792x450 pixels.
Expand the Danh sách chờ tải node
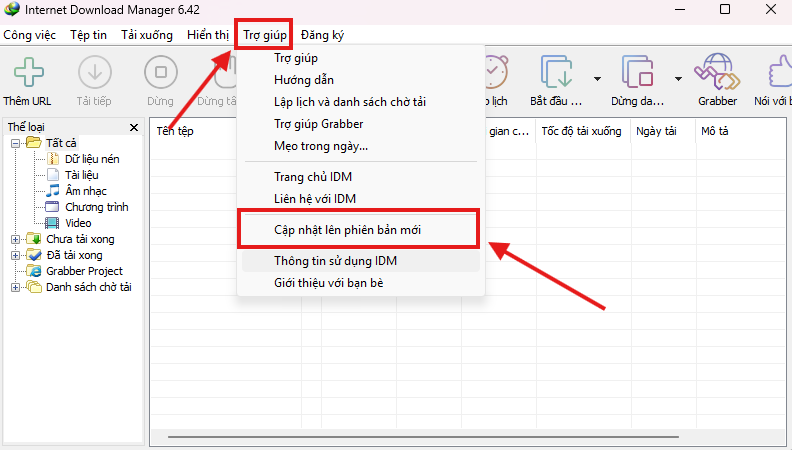point(16,287)
